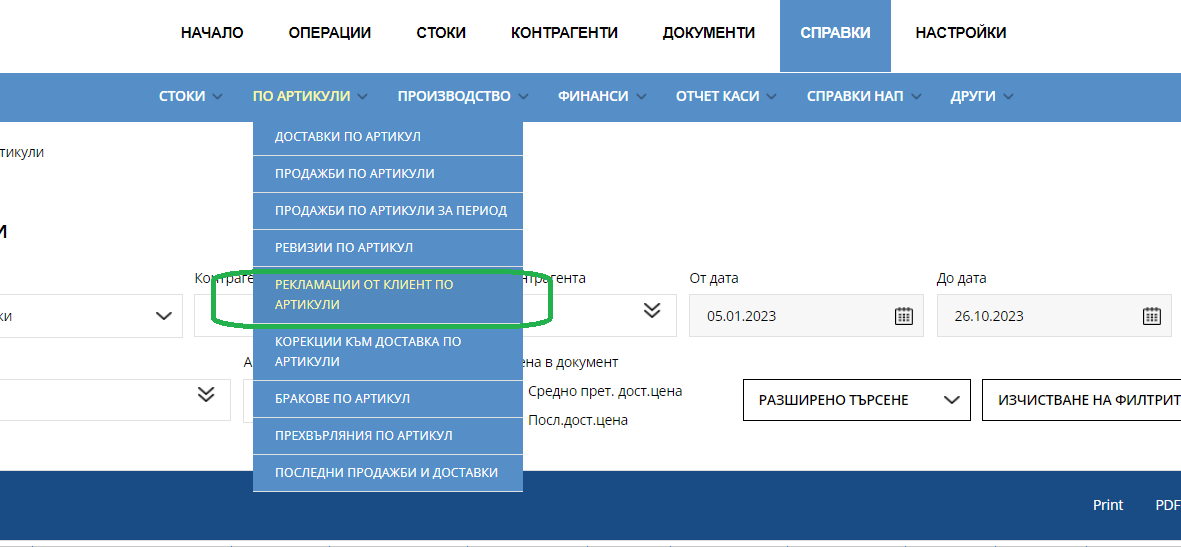Viewport: 1181px width, 547px height.
Task: Open ПРОИЗВОДСТВО submenu label
Action: pyautogui.click(x=454, y=96)
